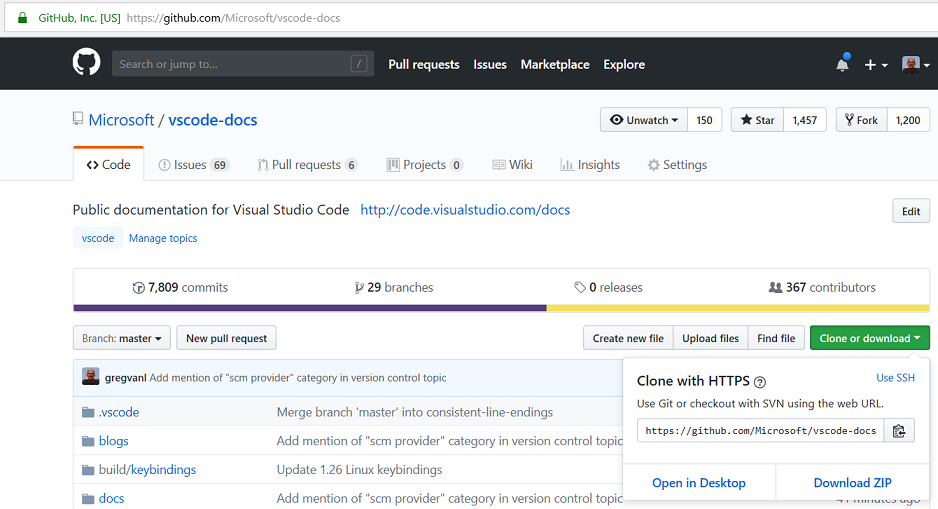938x509 pixels.
Task: Open commit 'Update 1.26 Linux keybindings'
Action: (360, 470)
